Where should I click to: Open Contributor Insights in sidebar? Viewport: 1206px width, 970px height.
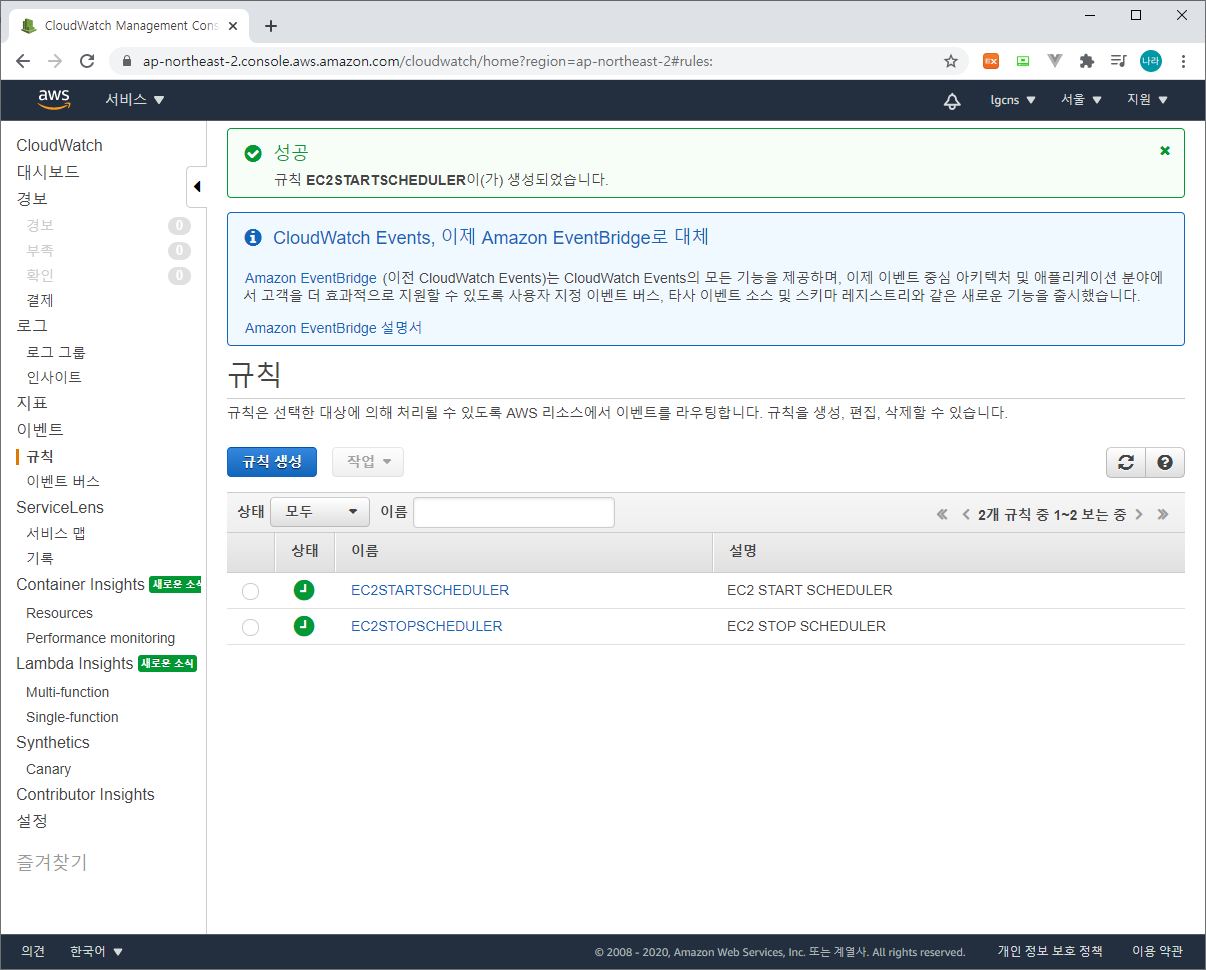(x=85, y=795)
